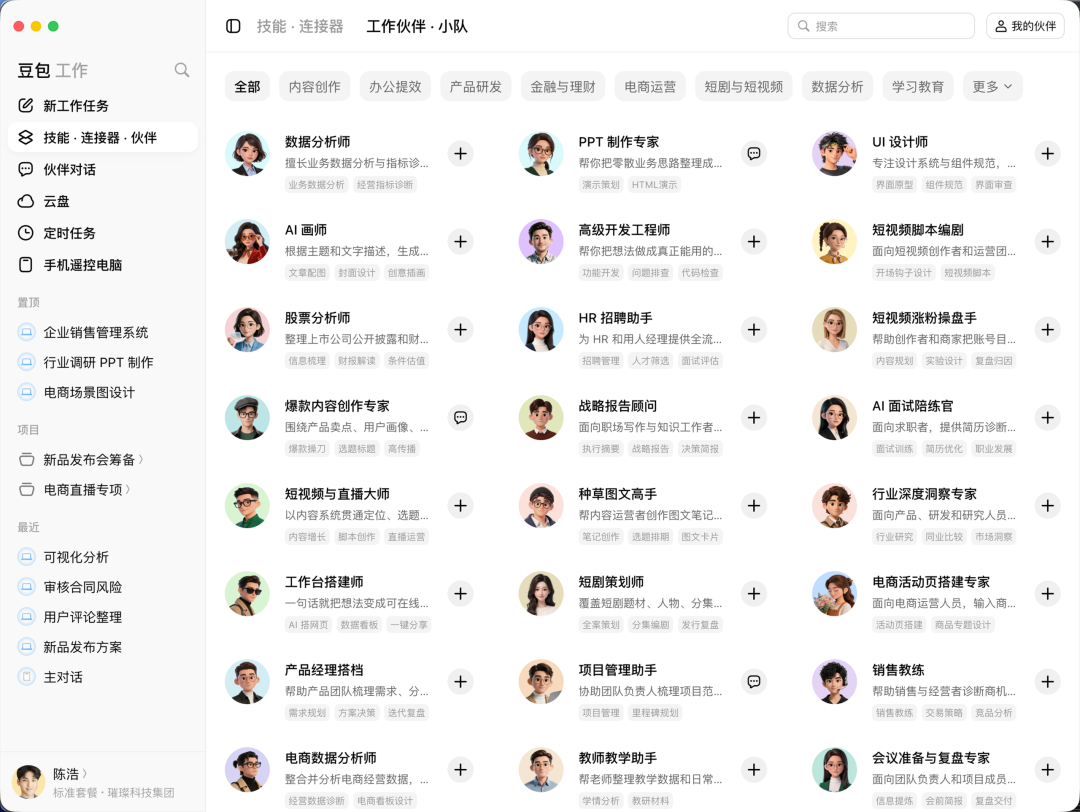
Task: Start a 新工作任务
Action: coord(103,106)
